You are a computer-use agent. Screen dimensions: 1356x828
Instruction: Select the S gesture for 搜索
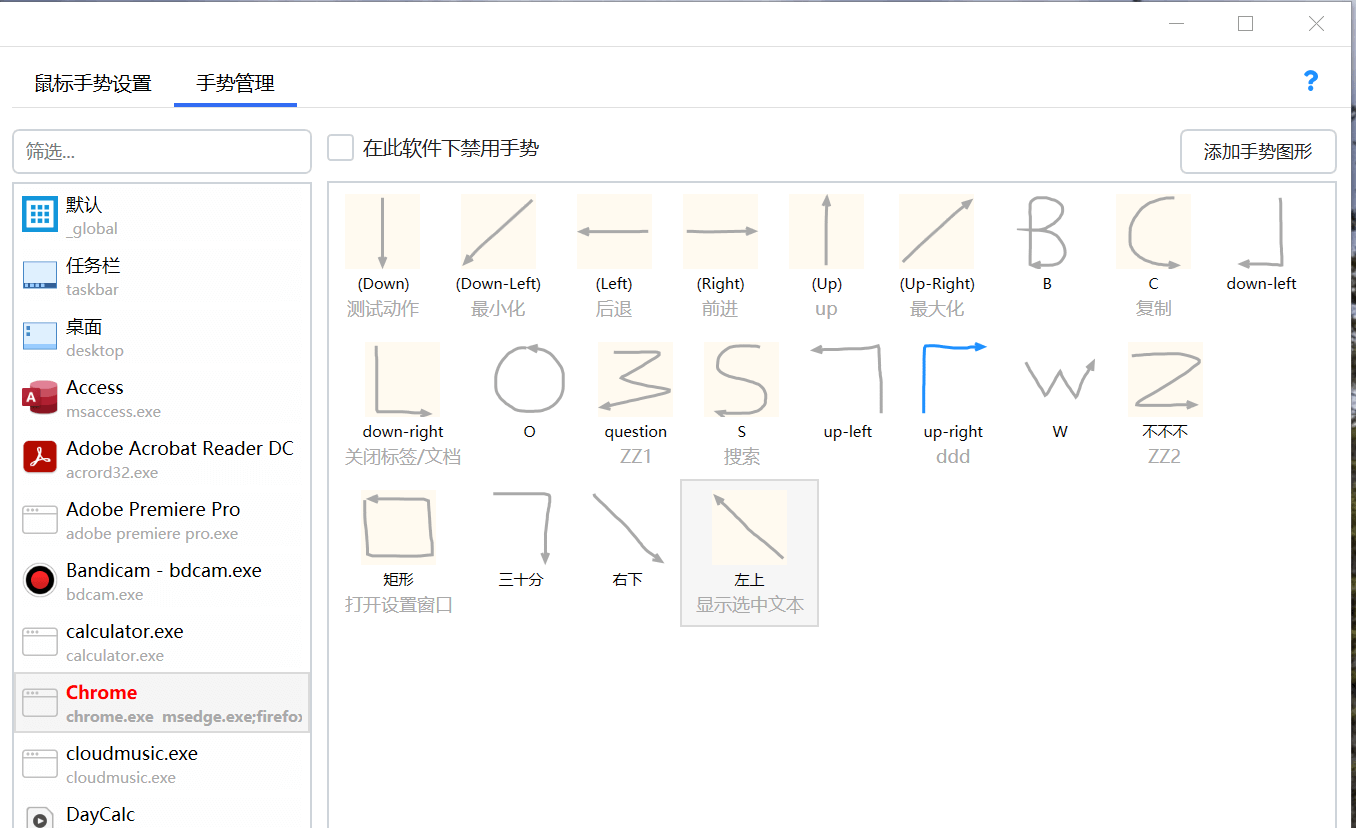tap(741, 380)
